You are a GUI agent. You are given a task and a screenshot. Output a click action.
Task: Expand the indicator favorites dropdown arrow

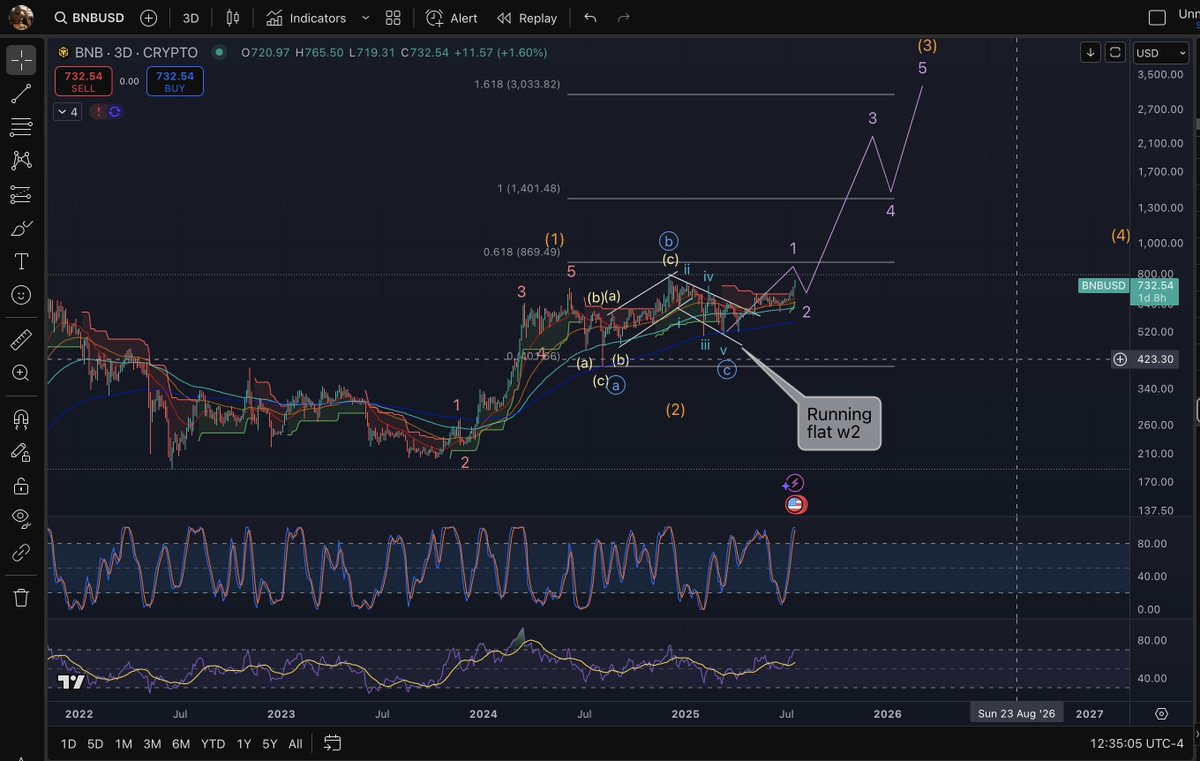pyautogui.click(x=365, y=18)
